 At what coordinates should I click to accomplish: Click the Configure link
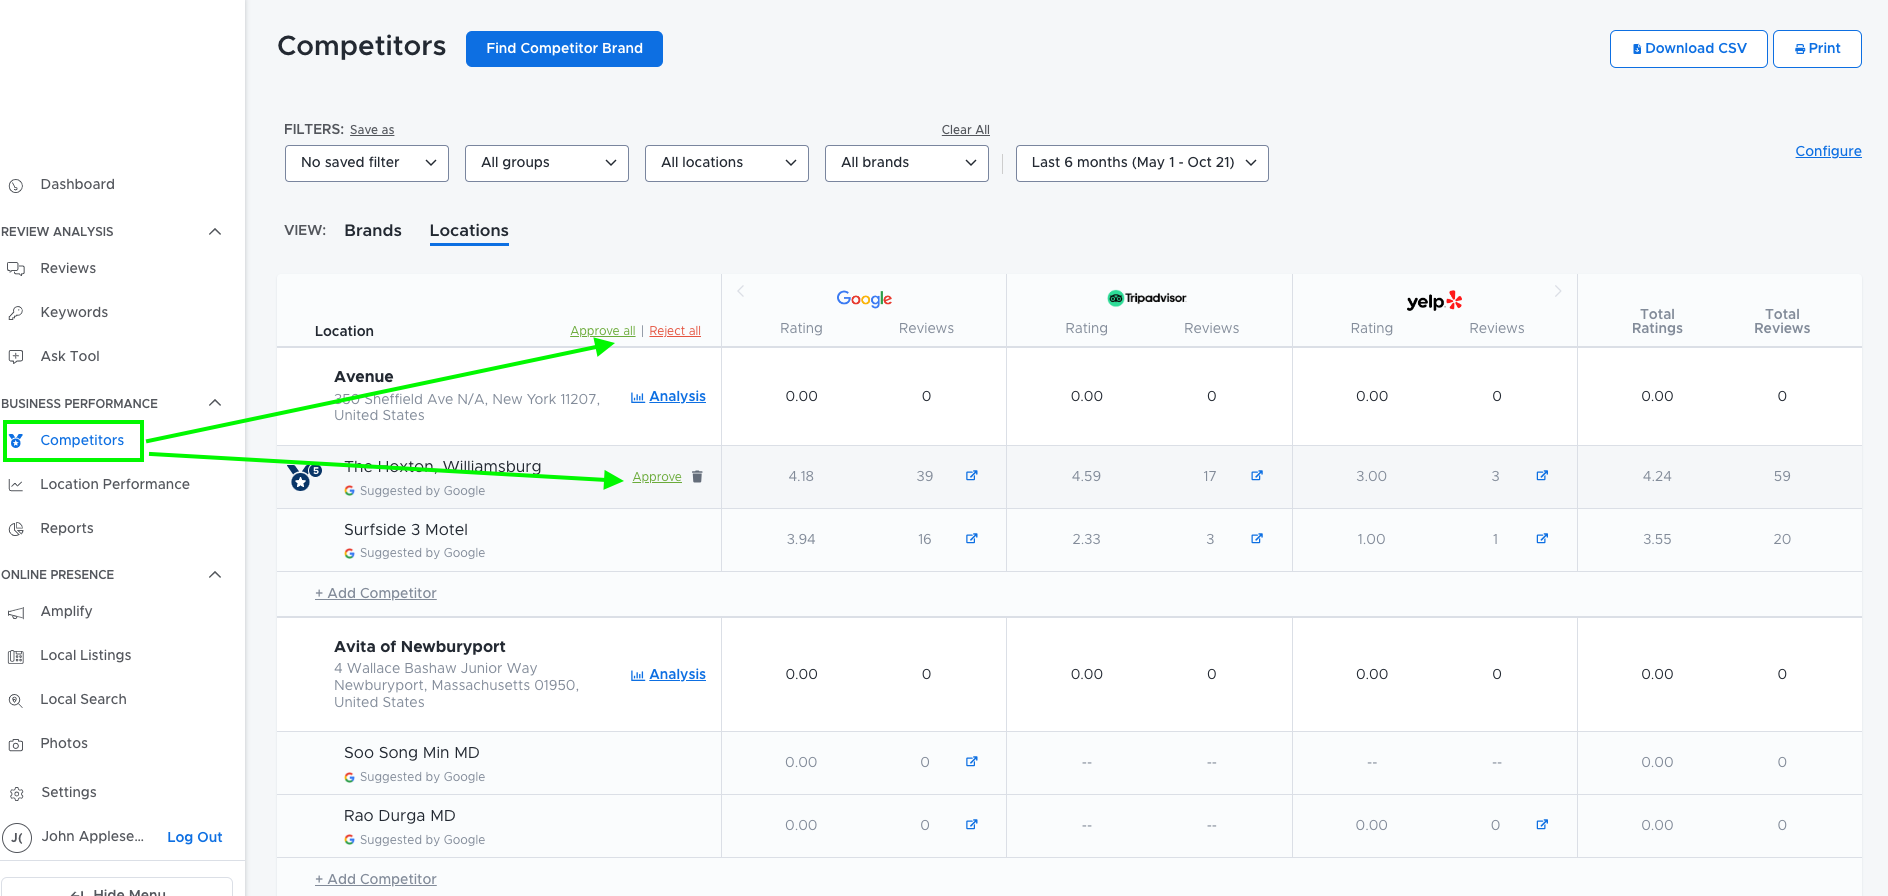(x=1828, y=151)
